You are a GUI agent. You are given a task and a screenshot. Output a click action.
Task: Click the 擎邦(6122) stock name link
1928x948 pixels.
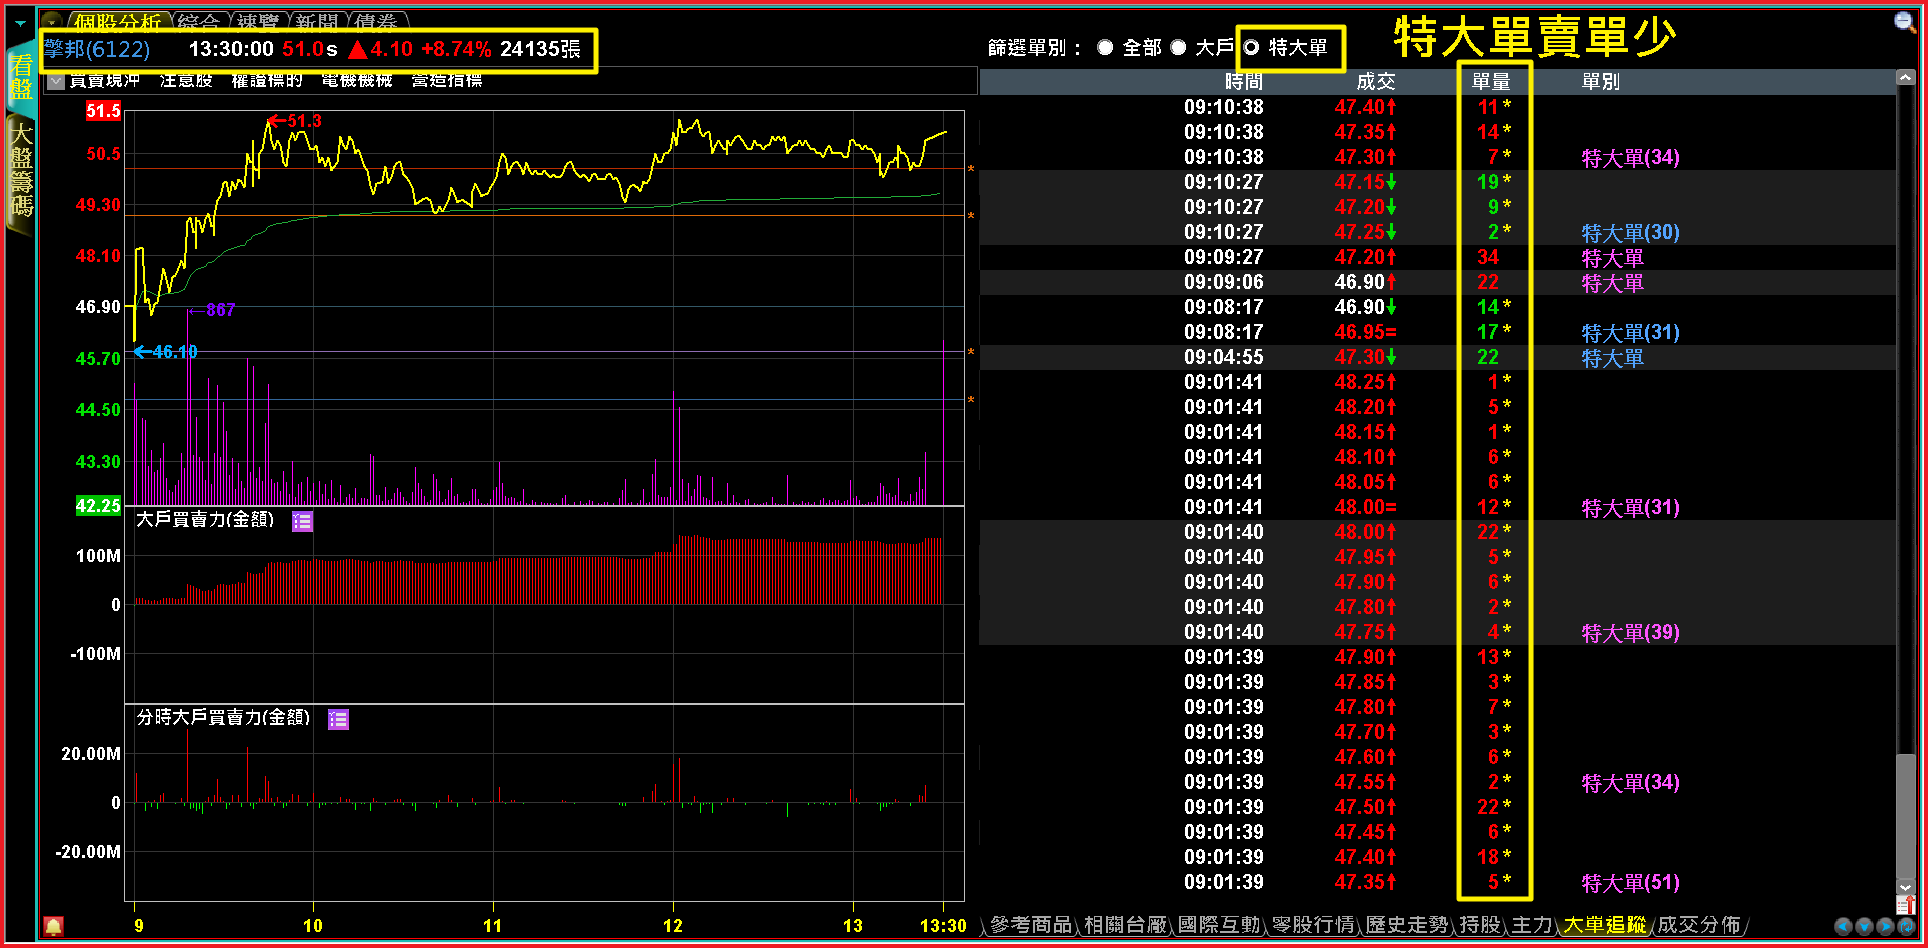pyautogui.click(x=97, y=49)
